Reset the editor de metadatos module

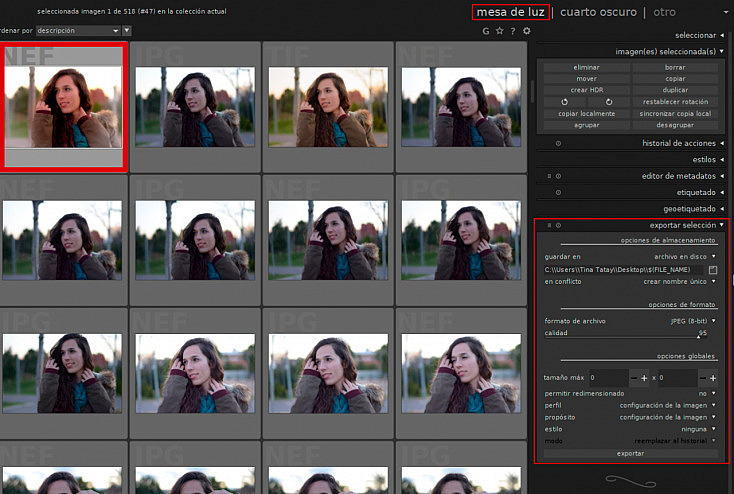[558, 176]
